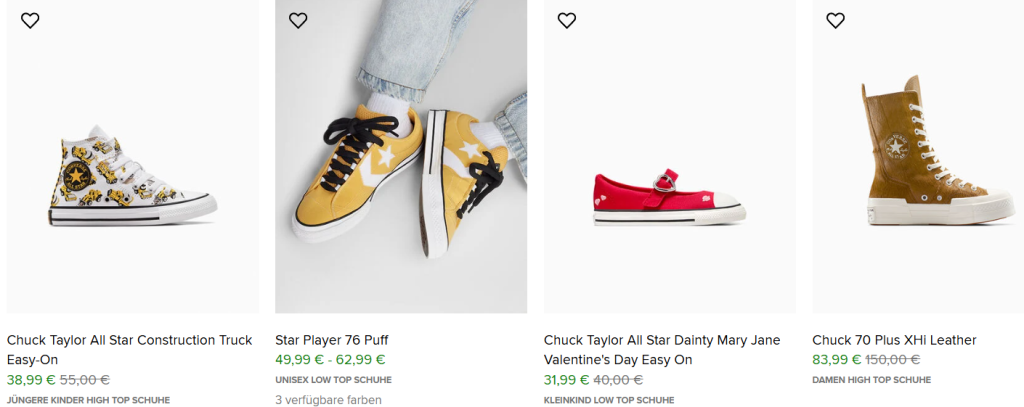This screenshot has height=407, width=1024.
Task: Open the Construction Truck high top image
Action: click(132, 175)
